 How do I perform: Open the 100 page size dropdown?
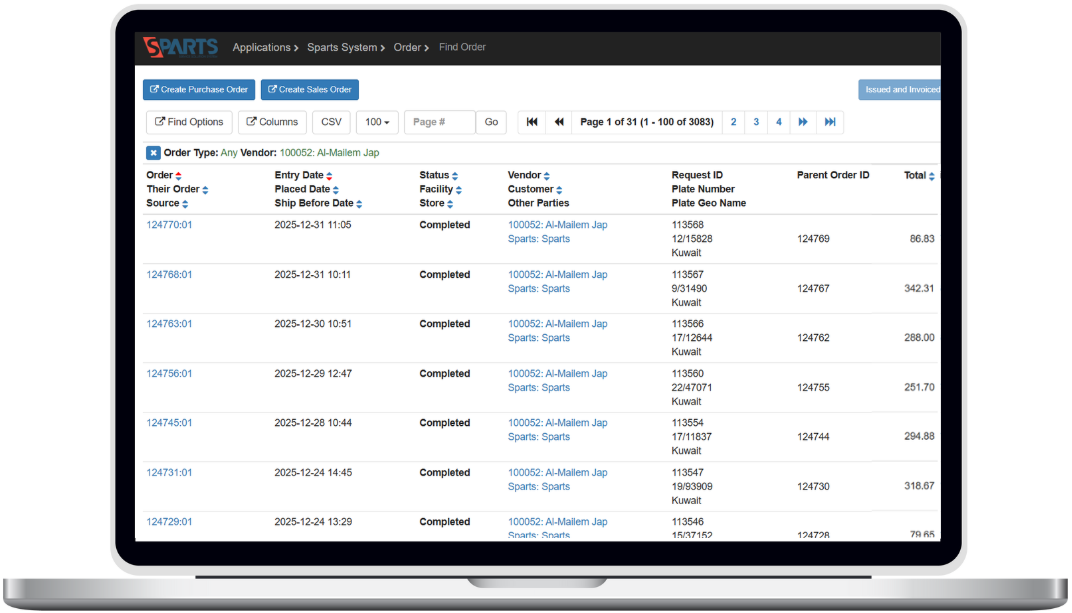tap(377, 122)
